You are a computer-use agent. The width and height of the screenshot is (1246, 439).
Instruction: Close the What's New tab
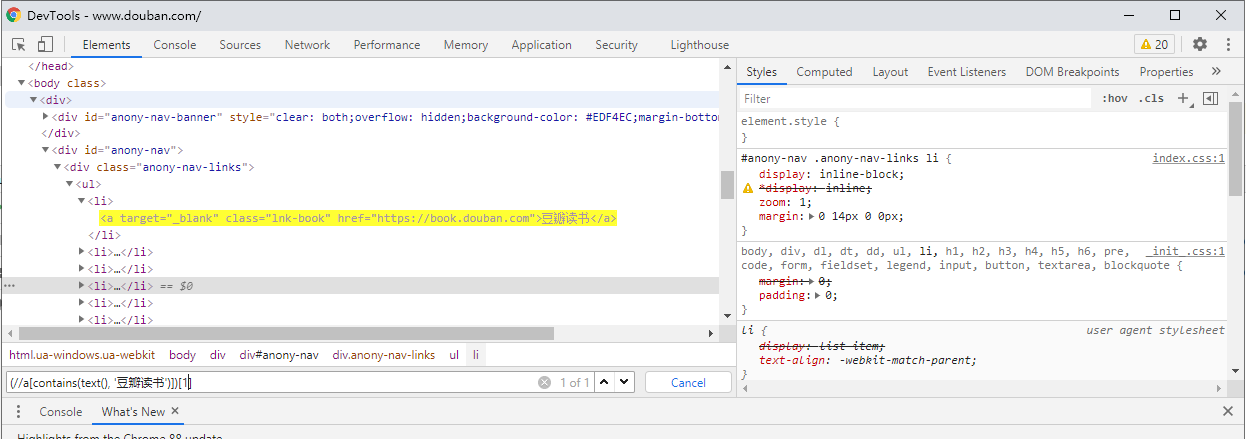coord(175,411)
